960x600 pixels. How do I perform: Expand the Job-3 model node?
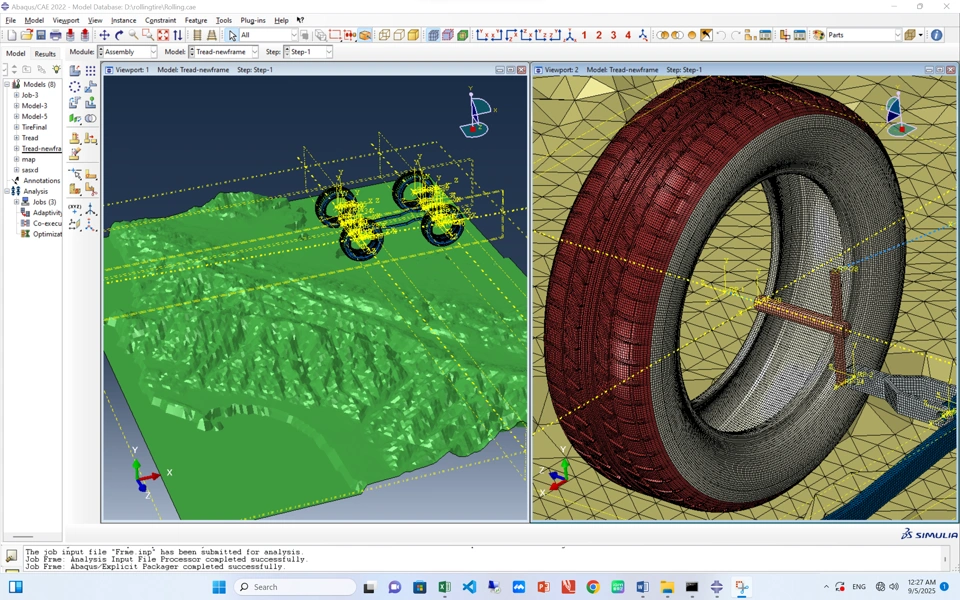tap(17, 95)
